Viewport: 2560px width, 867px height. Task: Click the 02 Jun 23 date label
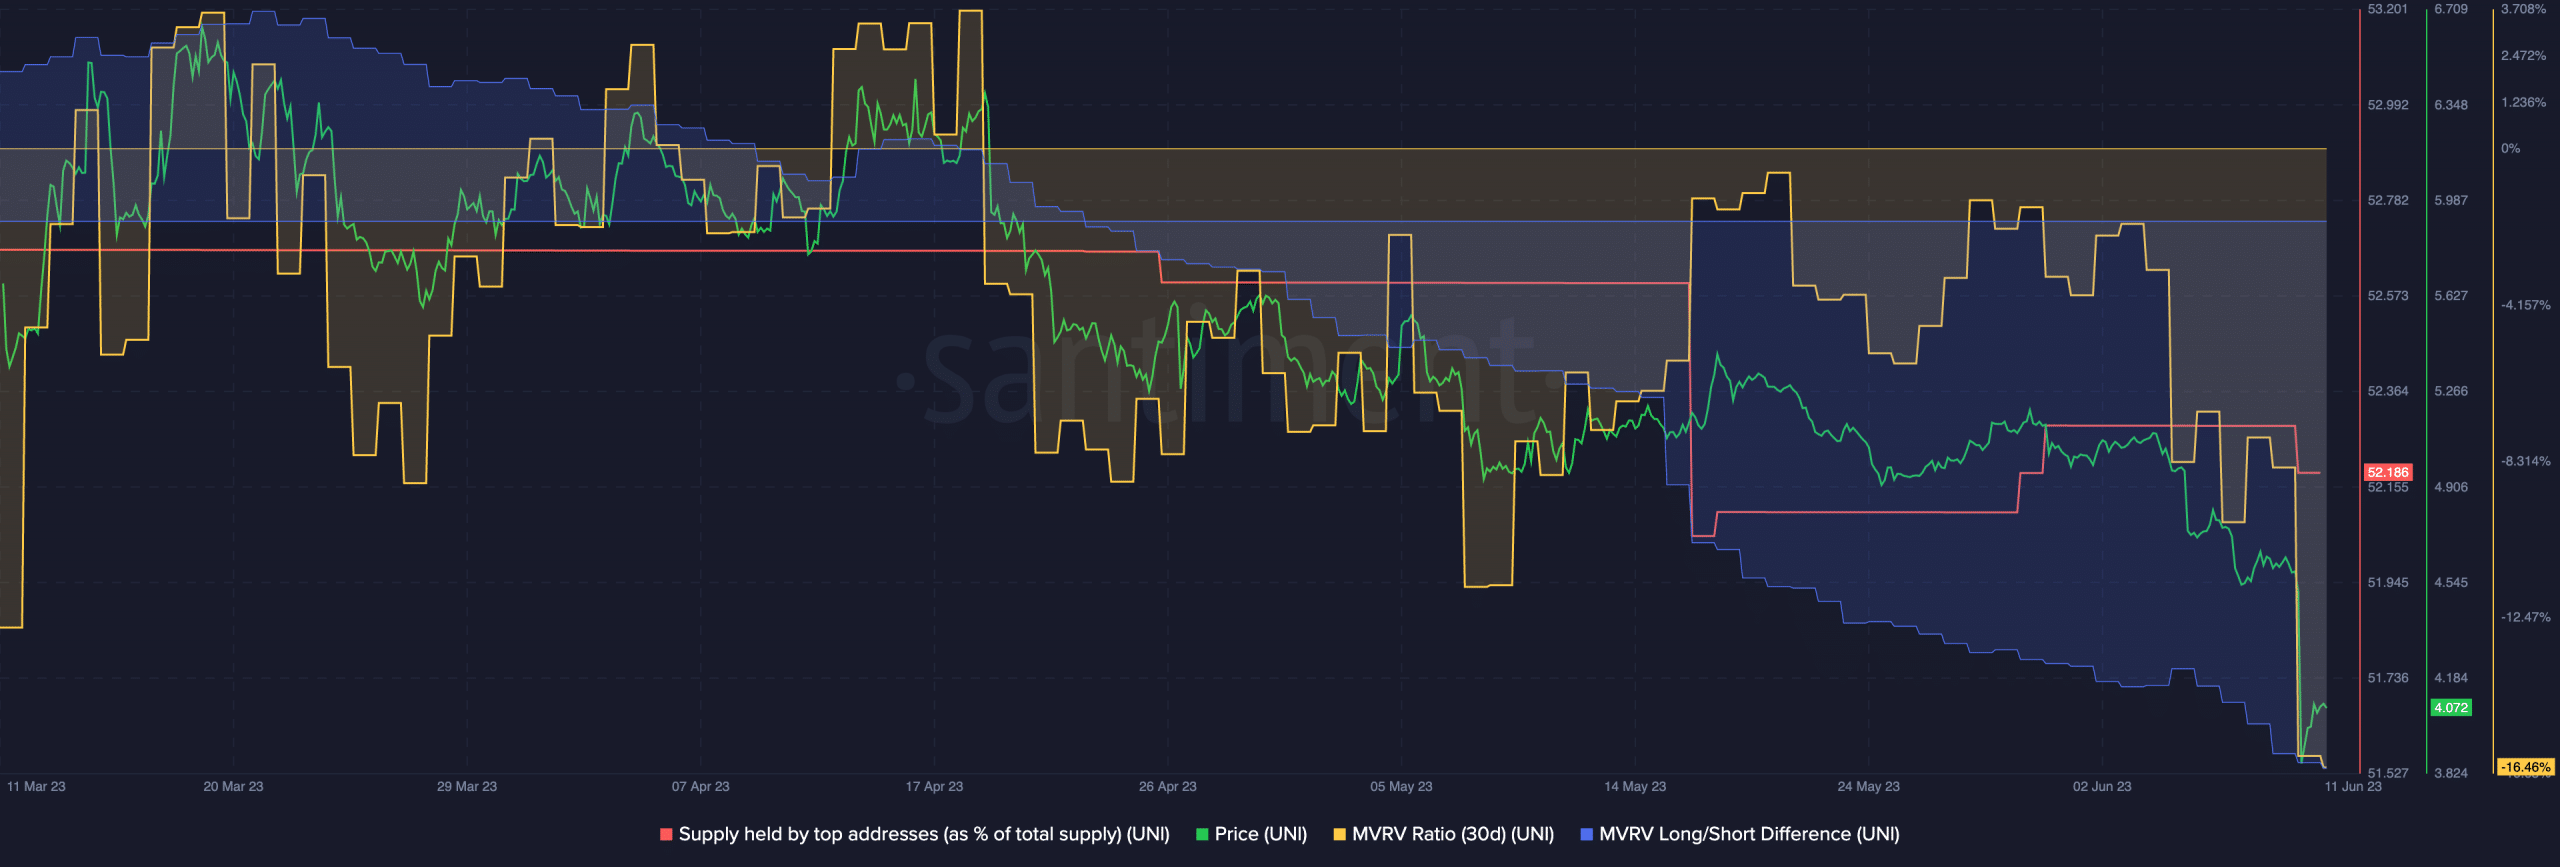point(2102,787)
